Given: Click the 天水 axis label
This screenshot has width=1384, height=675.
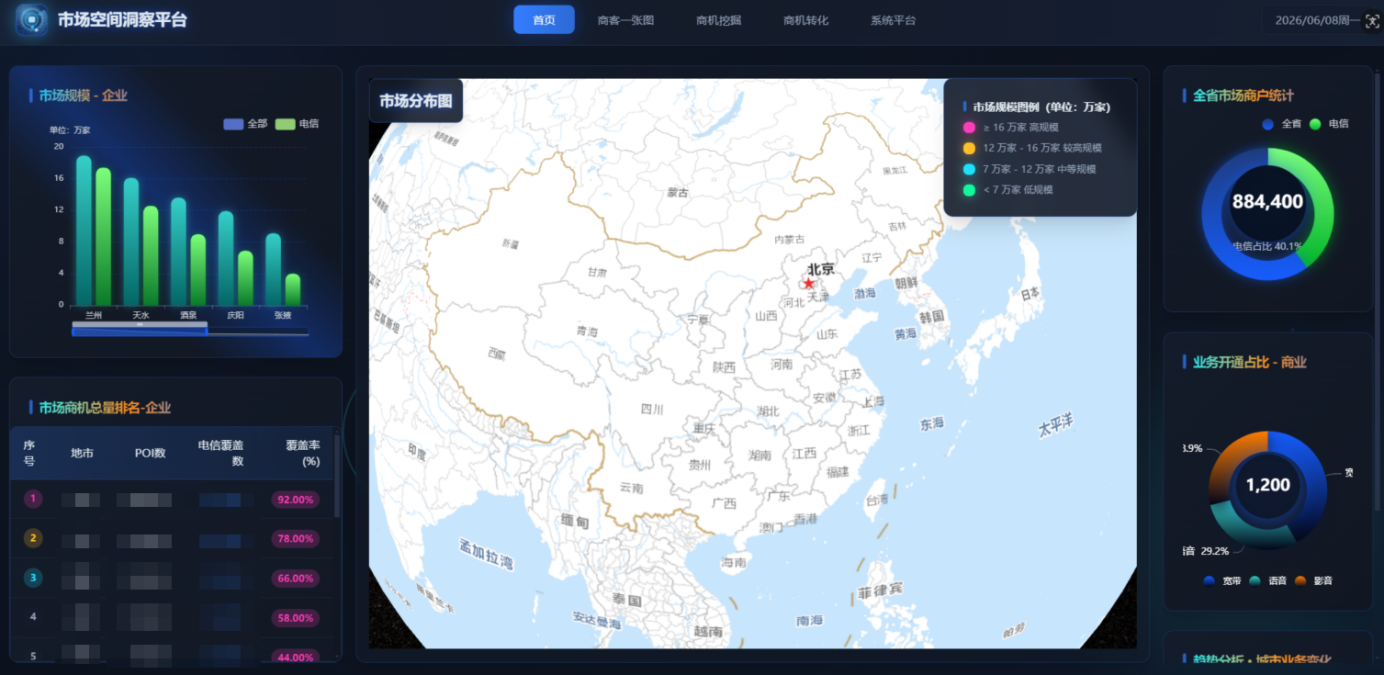Looking at the screenshot, I should pyautogui.click(x=141, y=315).
